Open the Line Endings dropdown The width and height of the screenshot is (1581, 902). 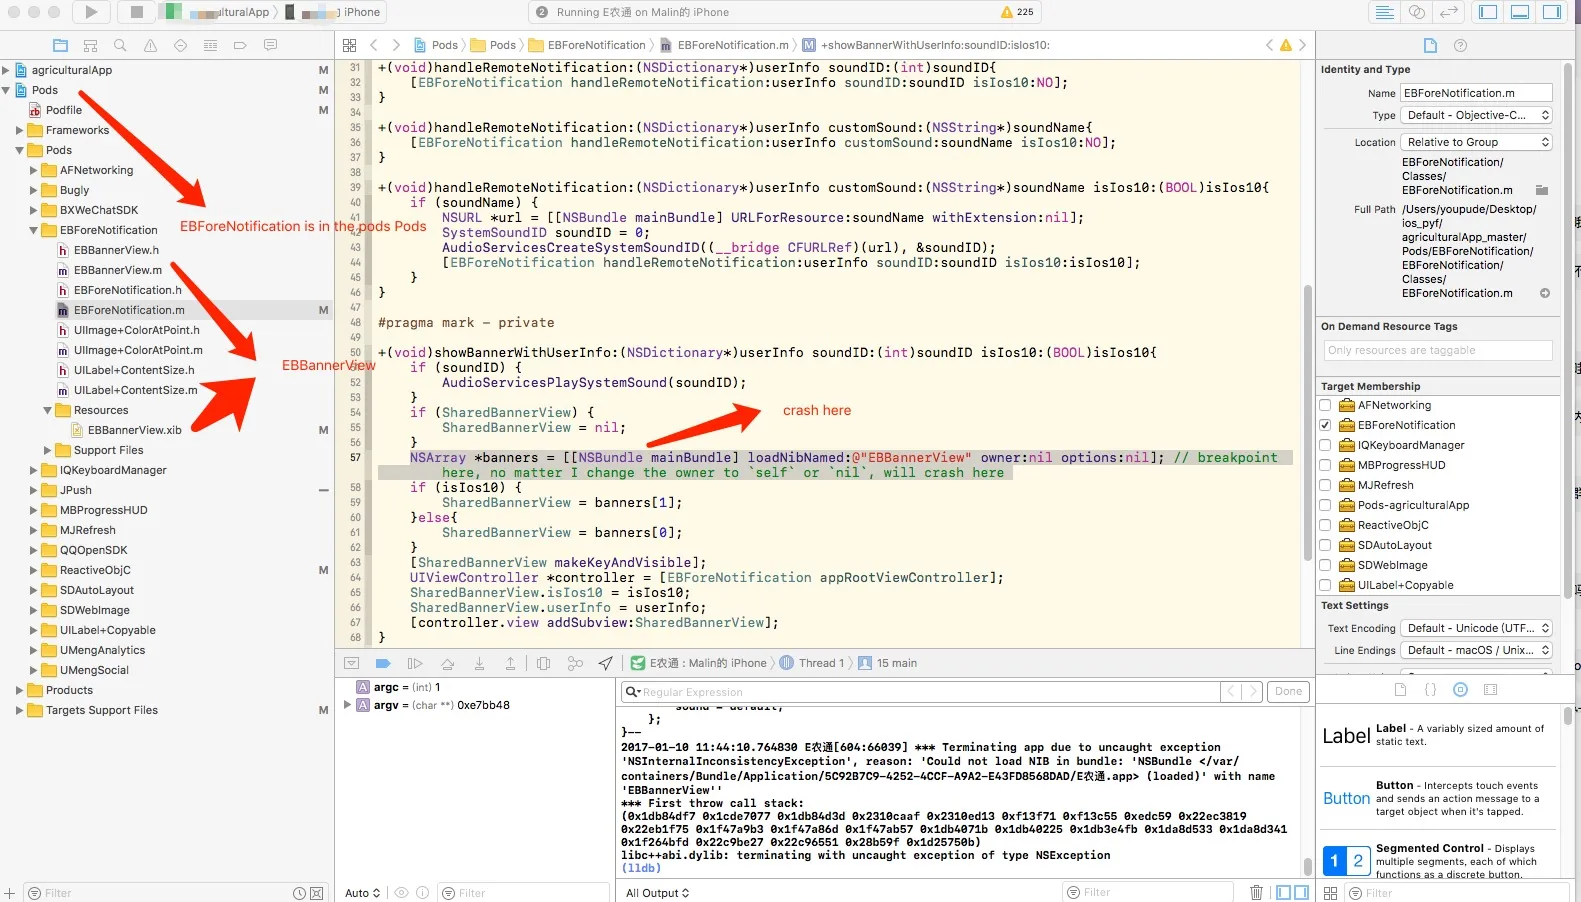(1477, 650)
